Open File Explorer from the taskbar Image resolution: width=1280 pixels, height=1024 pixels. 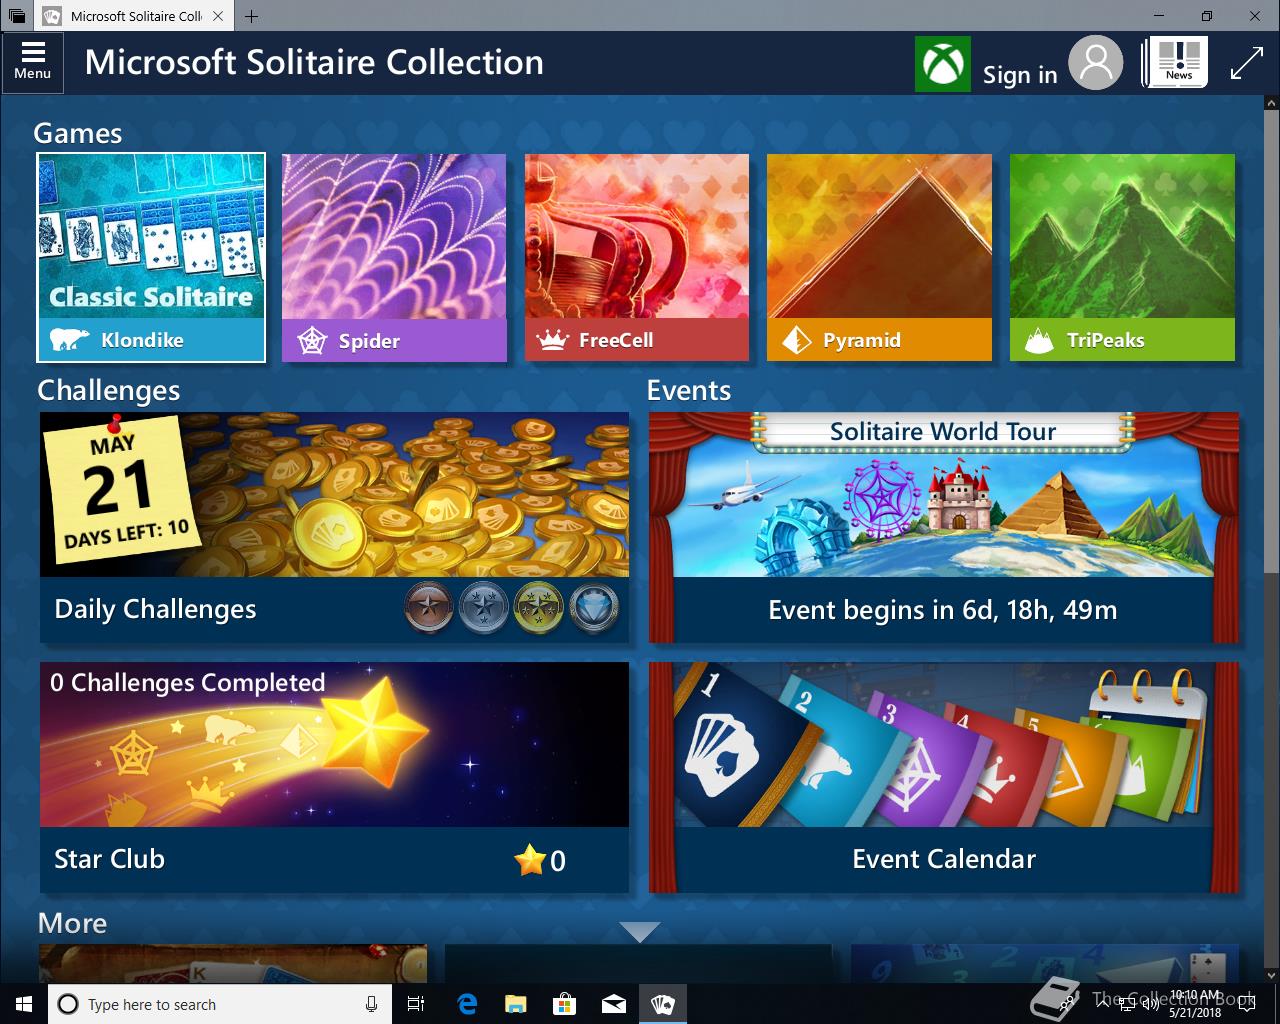515,1004
